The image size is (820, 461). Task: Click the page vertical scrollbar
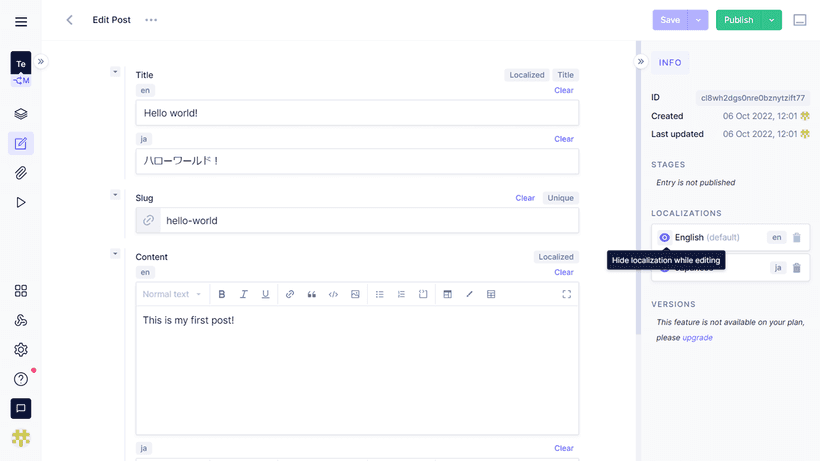click(x=638, y=188)
